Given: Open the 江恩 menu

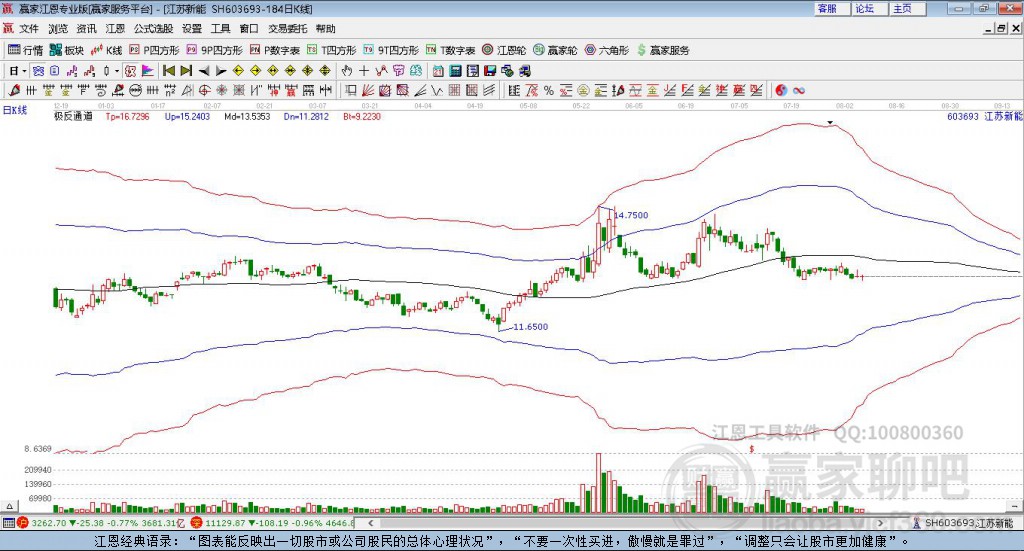Looking at the screenshot, I should coord(115,29).
